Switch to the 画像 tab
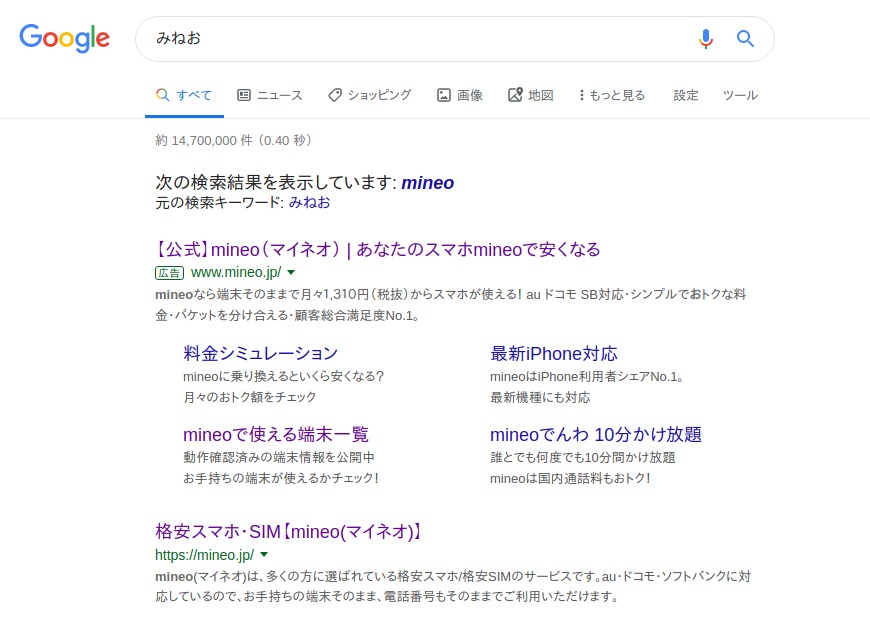Image resolution: width=870 pixels, height=624 pixels. pos(460,95)
